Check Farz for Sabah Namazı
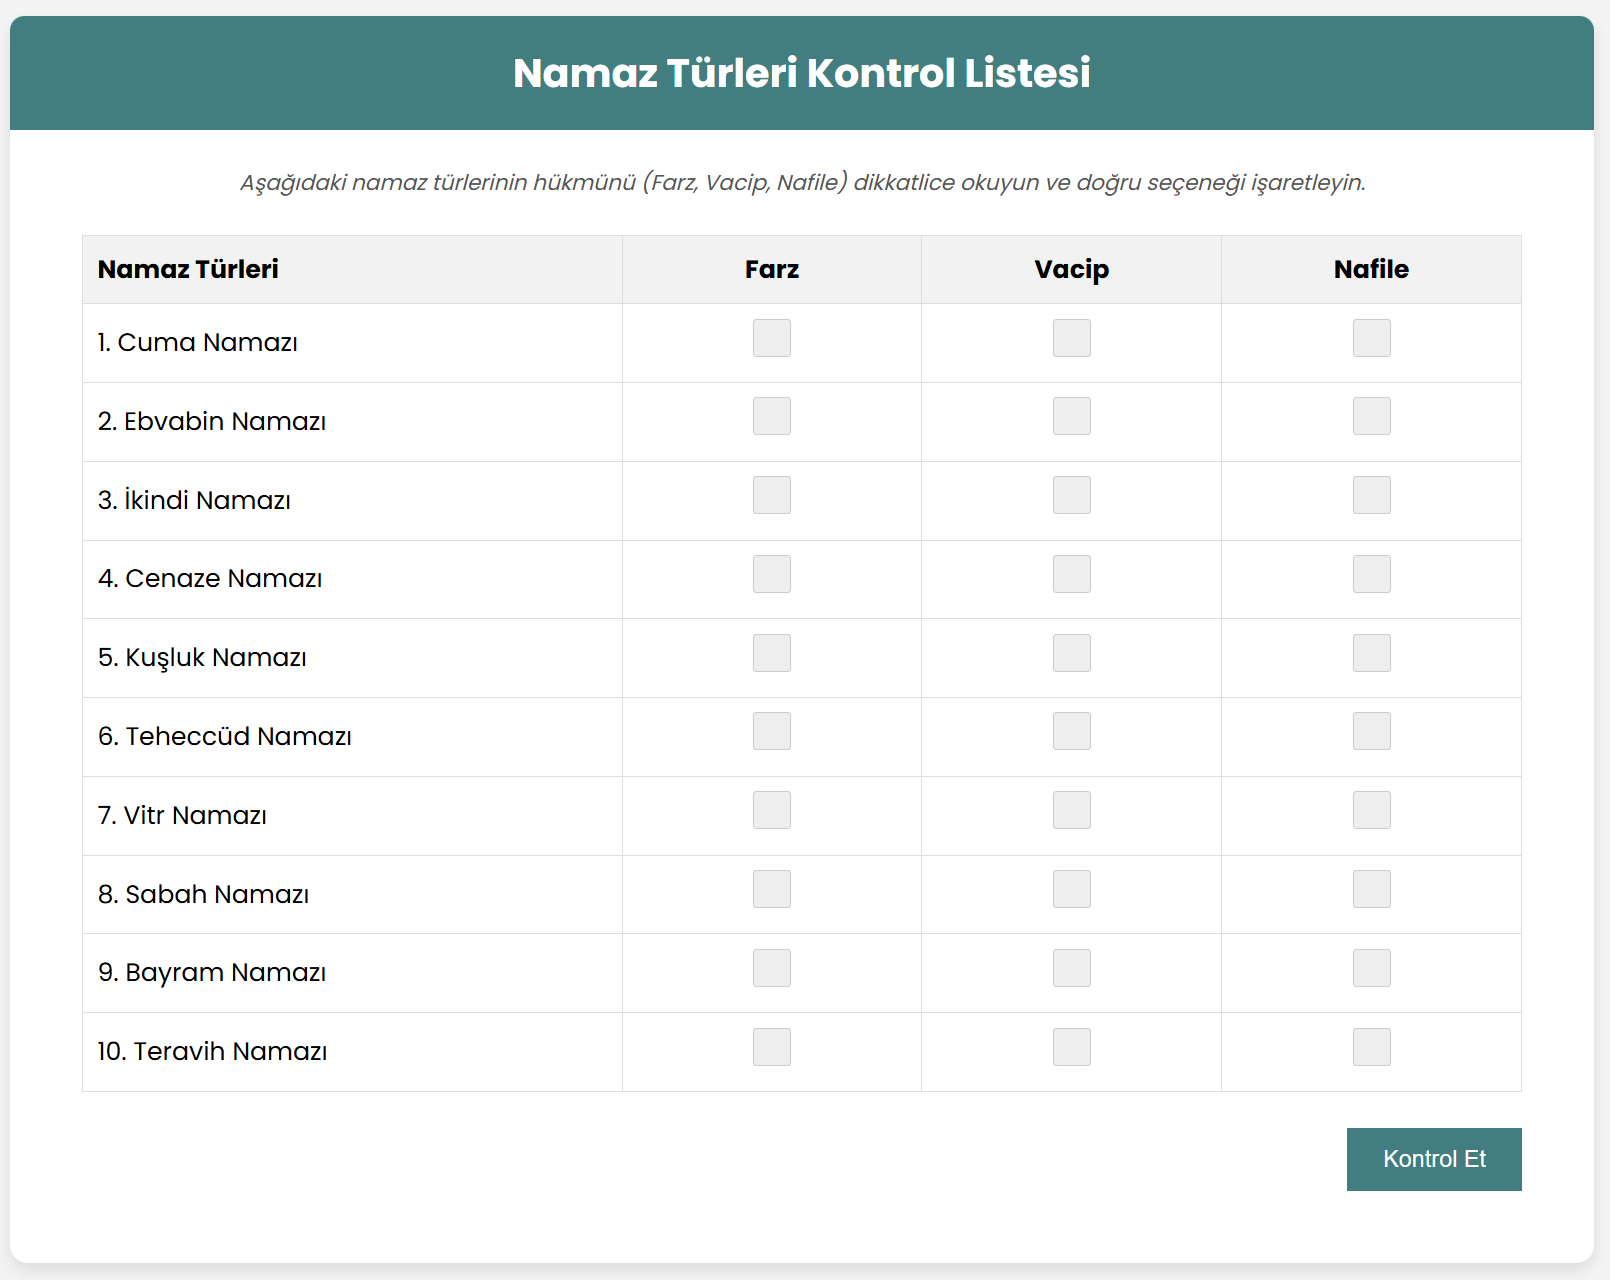 coord(772,889)
